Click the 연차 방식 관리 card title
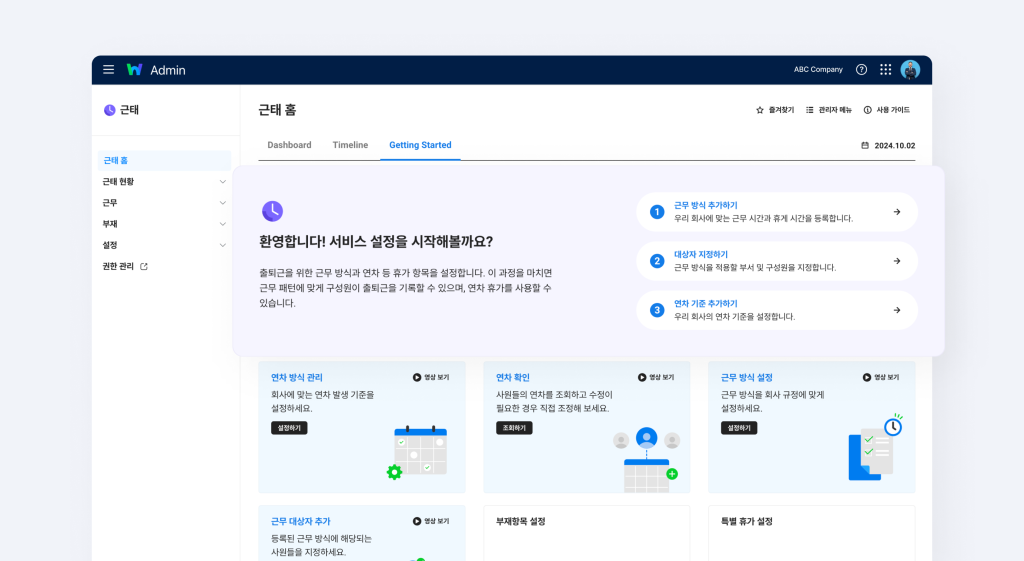Screen dimensions: 1024x561 click(x=296, y=377)
